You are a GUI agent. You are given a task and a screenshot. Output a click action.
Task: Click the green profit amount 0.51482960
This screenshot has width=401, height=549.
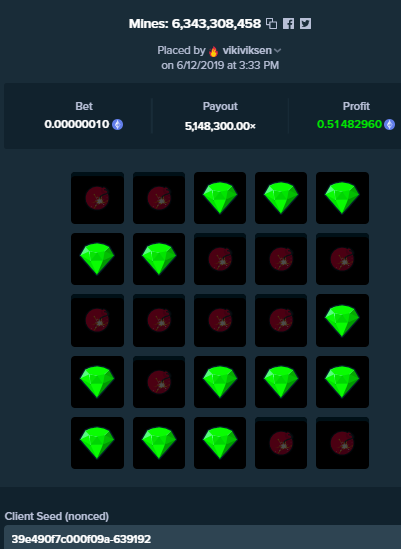[349, 124]
